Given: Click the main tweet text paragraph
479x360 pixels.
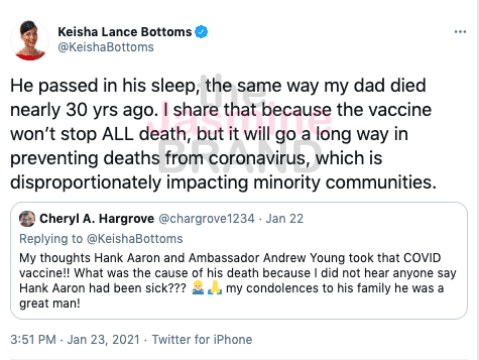Looking at the screenshot, I should 223,134.
